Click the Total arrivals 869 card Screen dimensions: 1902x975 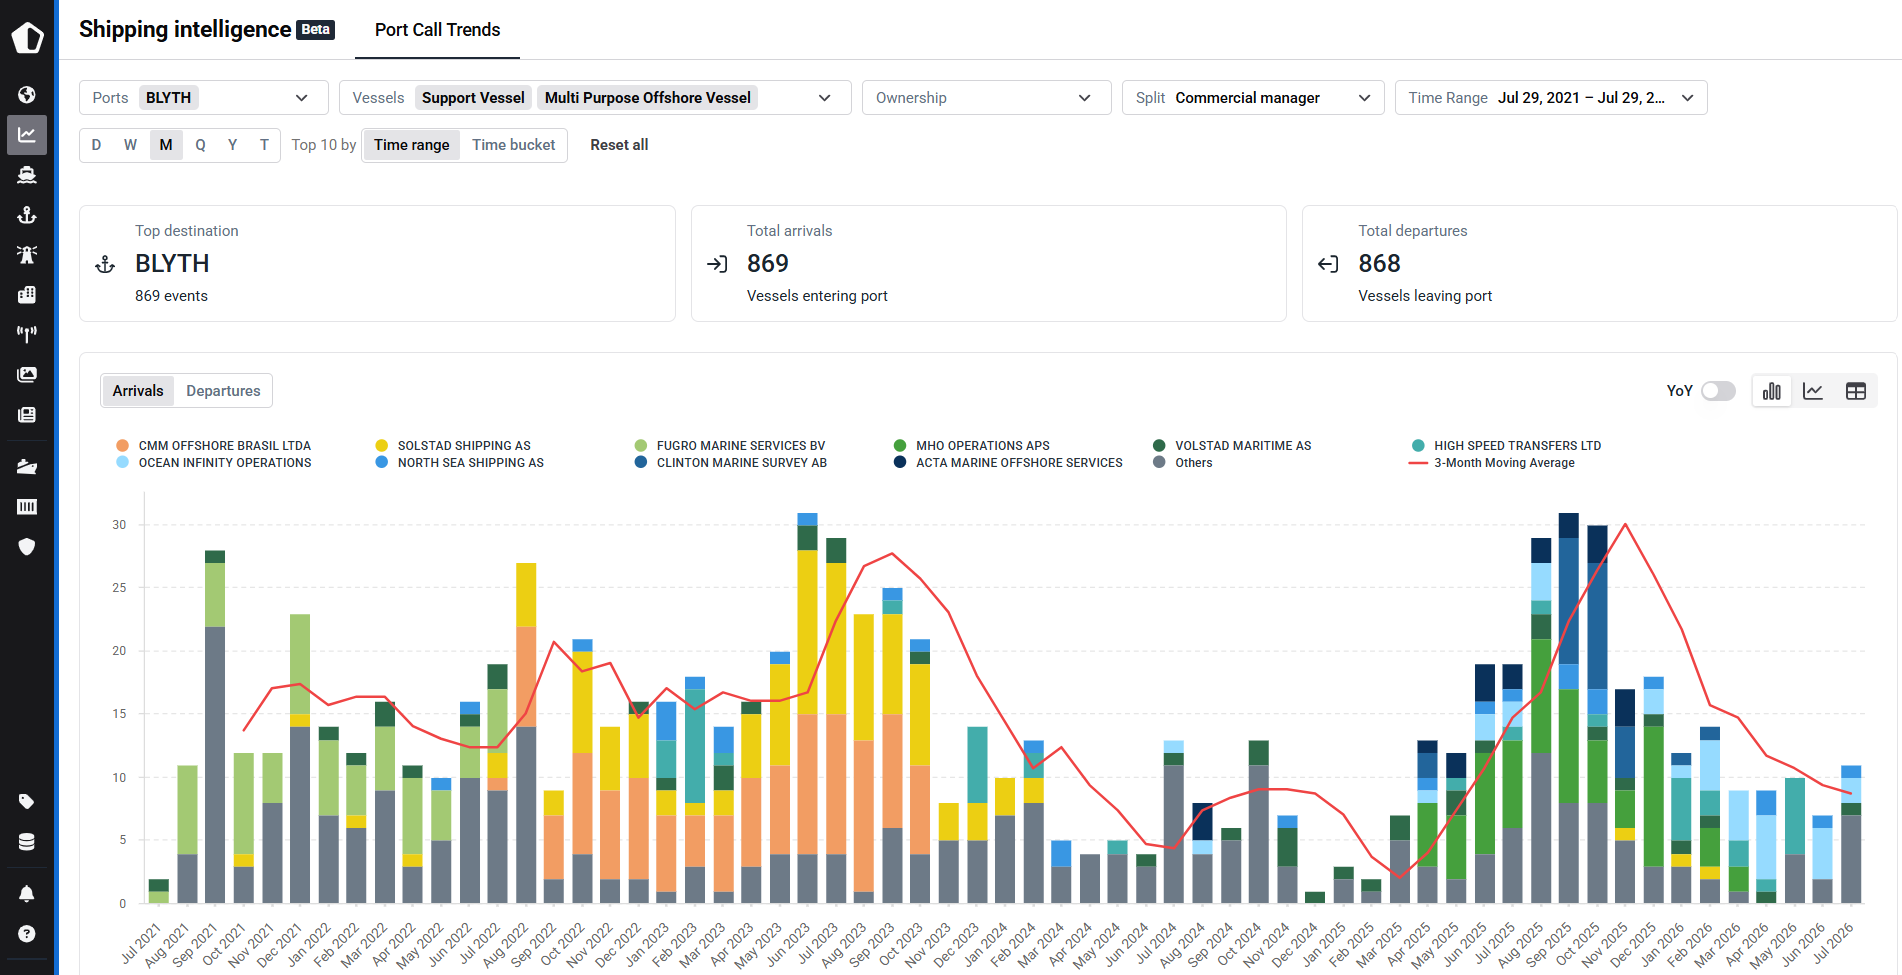coord(988,264)
